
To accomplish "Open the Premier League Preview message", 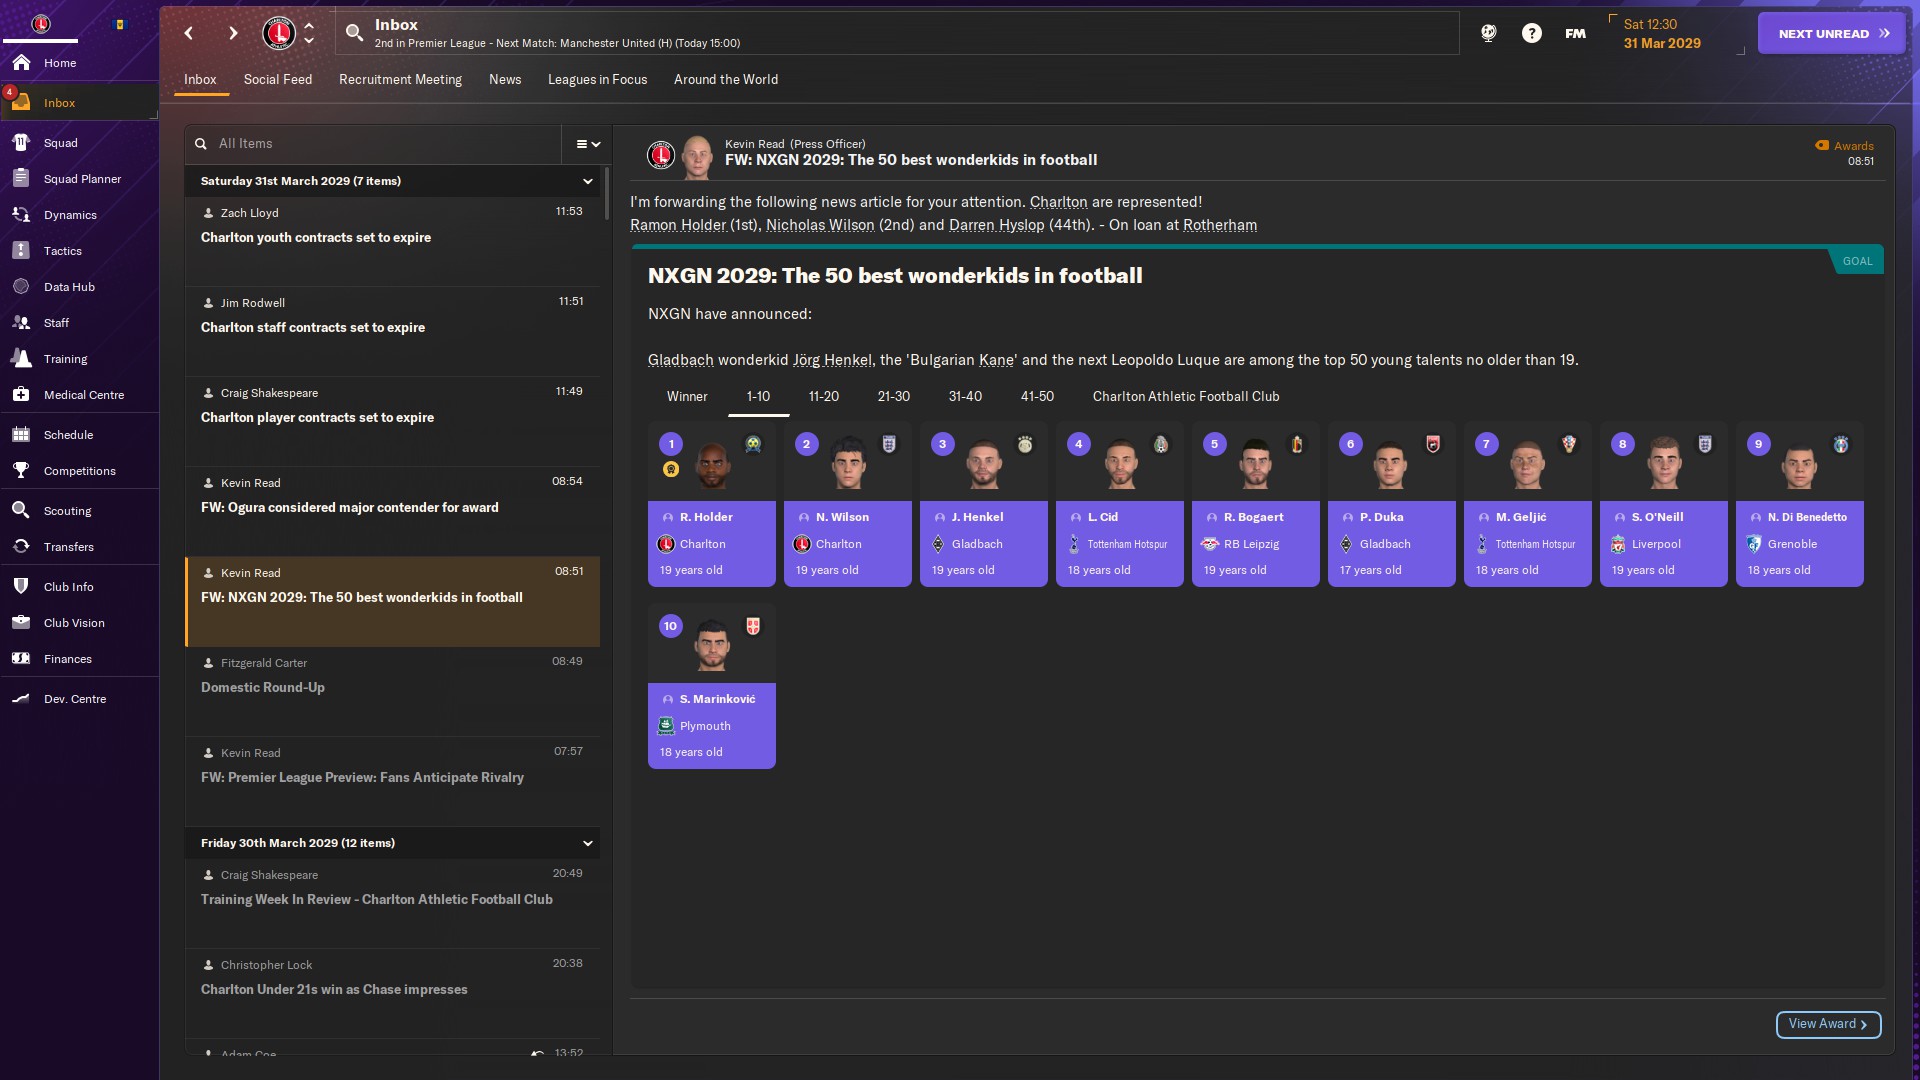I will [393, 781].
